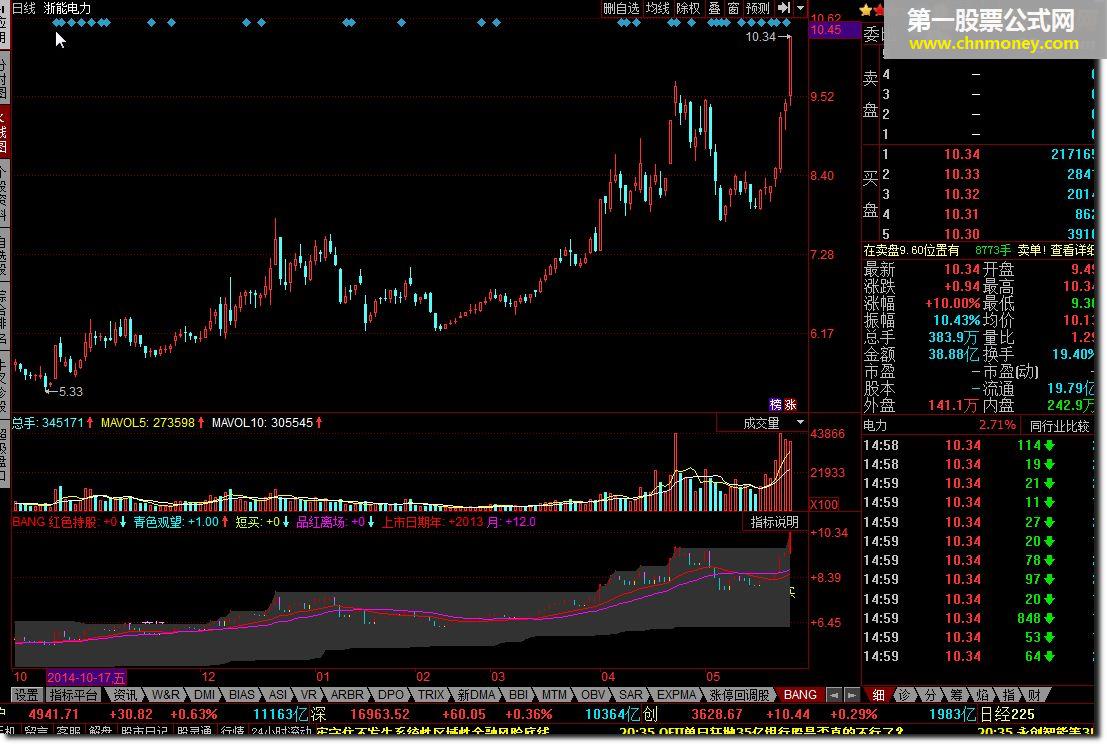Select the BIAS indicator tab
The width and height of the screenshot is (1107, 744).
click(x=241, y=695)
